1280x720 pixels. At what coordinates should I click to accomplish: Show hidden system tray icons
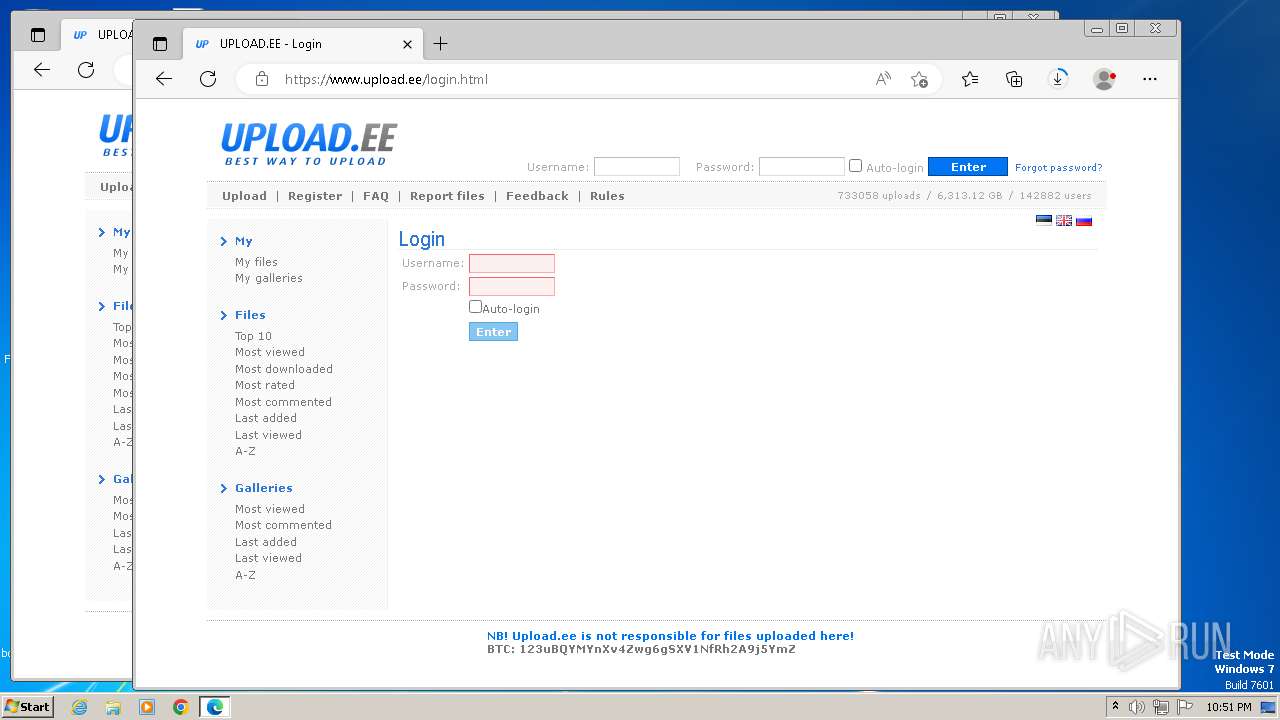click(1115, 706)
